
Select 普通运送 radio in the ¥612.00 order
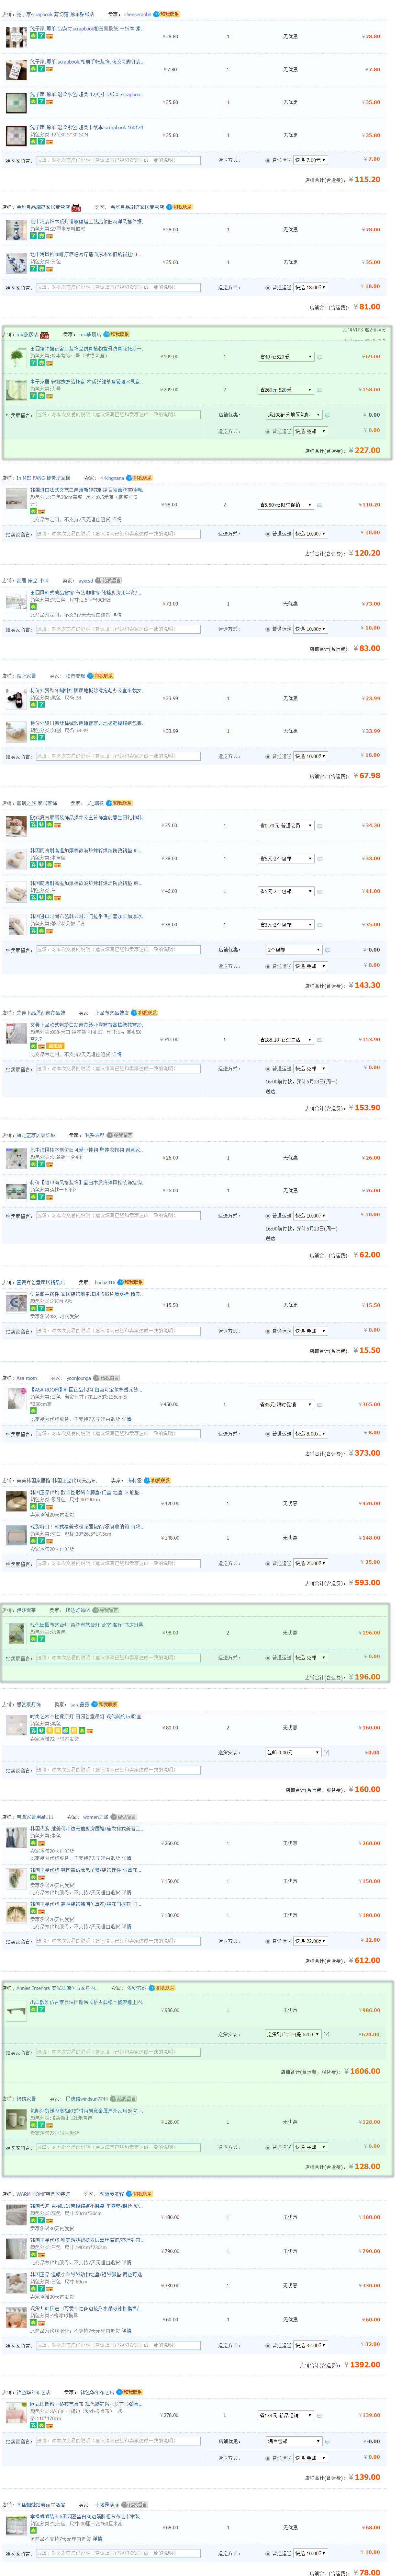coord(267,1941)
